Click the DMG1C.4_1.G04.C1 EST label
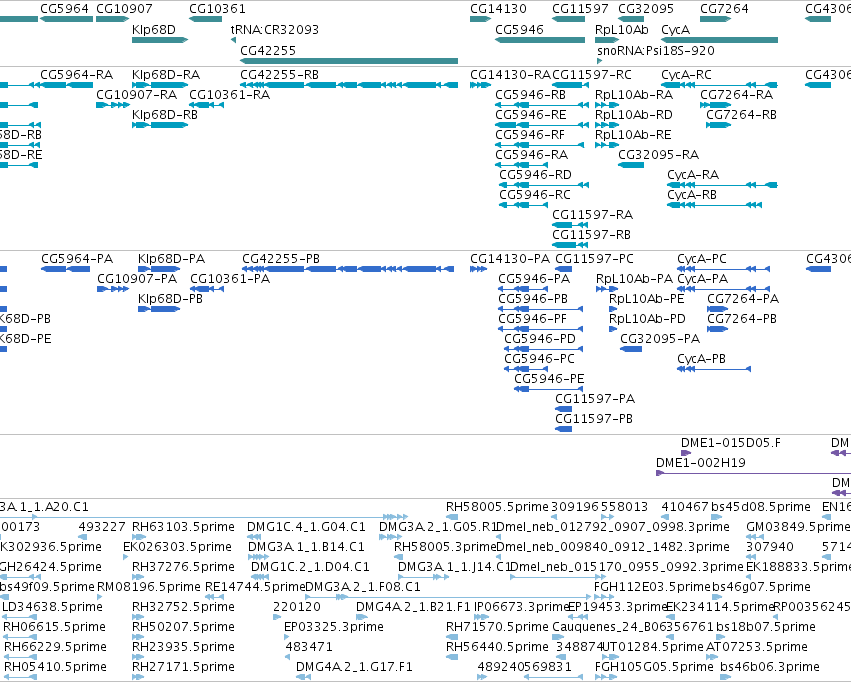The width and height of the screenshot is (851, 682). point(306,527)
